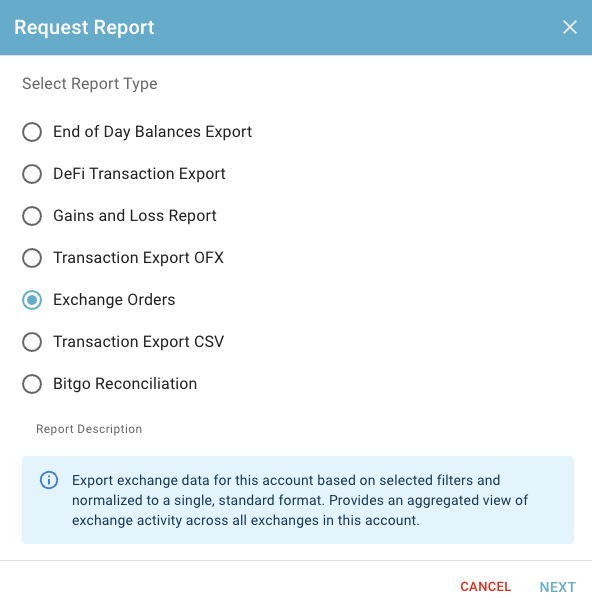Click the 'End of Day Balances Export' label text
The image size is (592, 607).
pos(153,132)
